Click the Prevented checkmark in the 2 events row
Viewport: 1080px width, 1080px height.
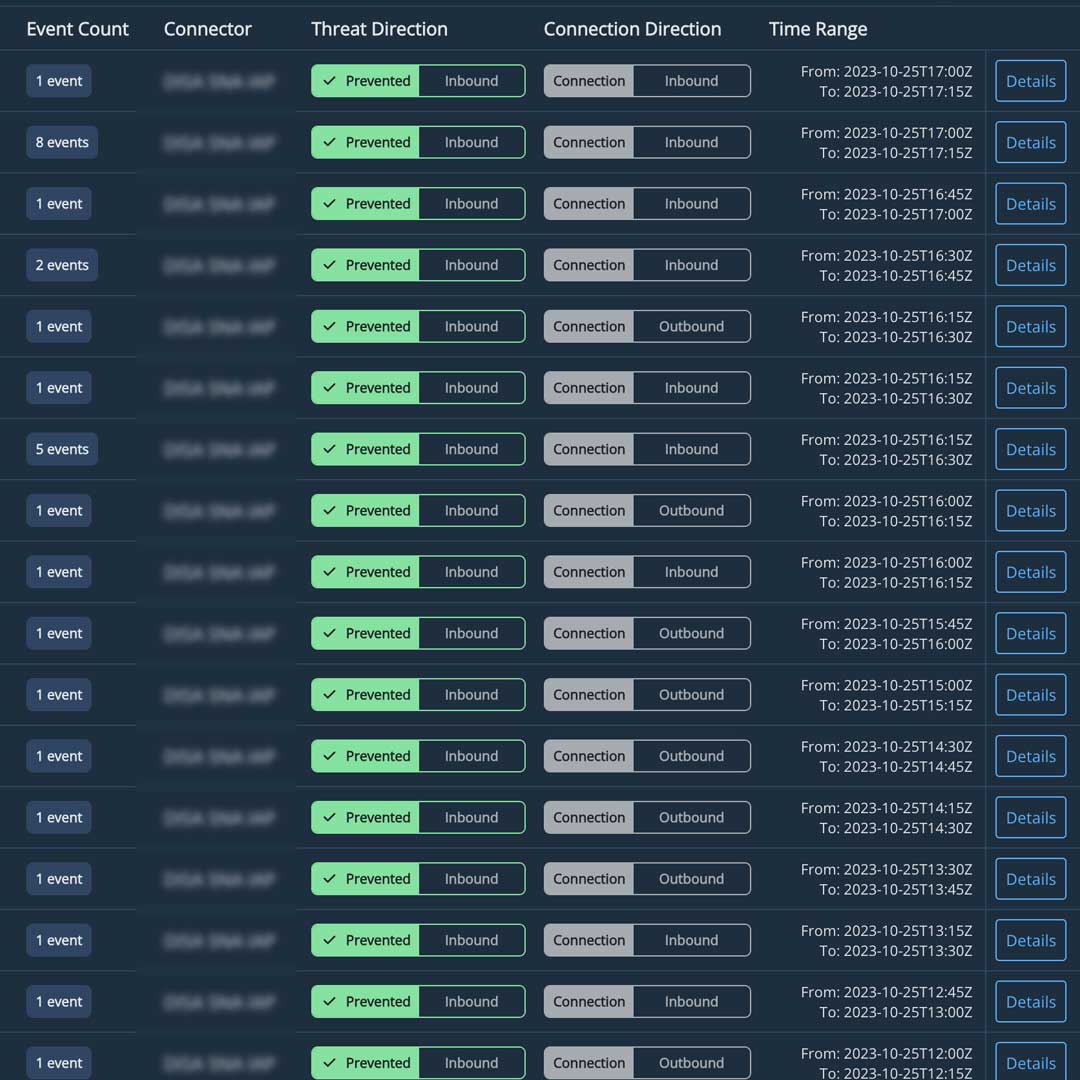[329, 266]
